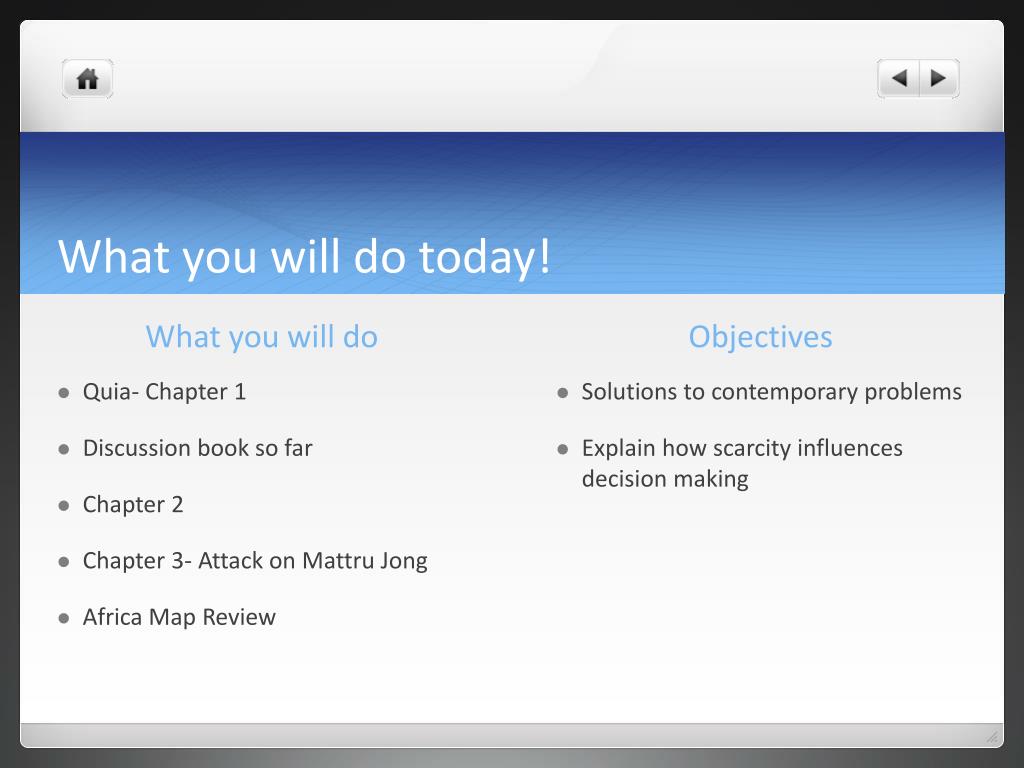The width and height of the screenshot is (1024, 768).
Task: Advance to next slide with right arrow
Action: point(939,79)
